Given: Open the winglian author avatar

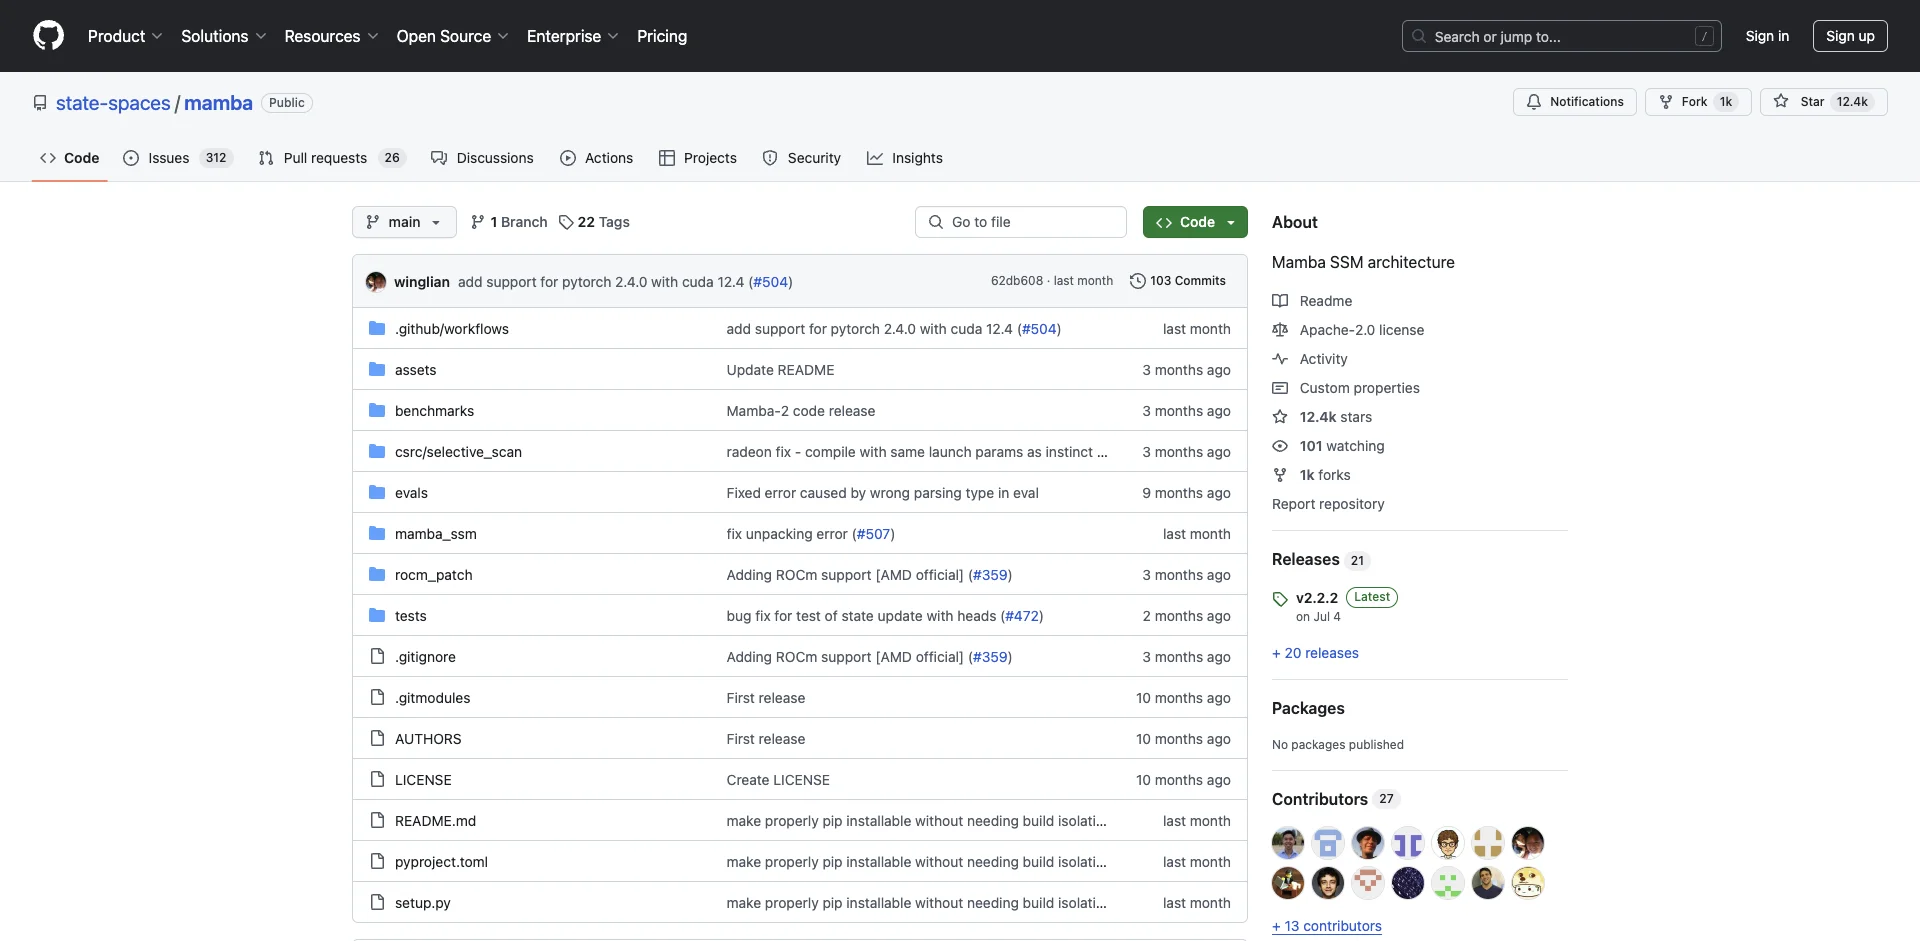Looking at the screenshot, I should 376,282.
